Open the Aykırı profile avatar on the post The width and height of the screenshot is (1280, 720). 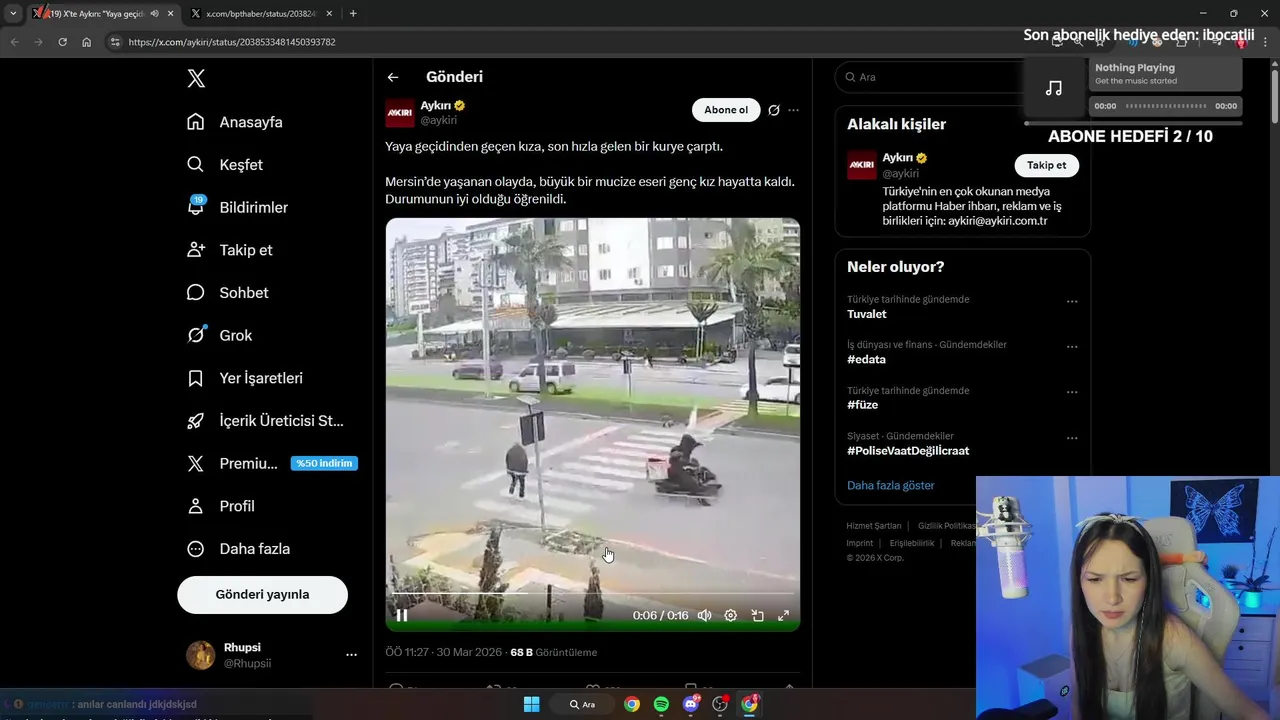400,113
